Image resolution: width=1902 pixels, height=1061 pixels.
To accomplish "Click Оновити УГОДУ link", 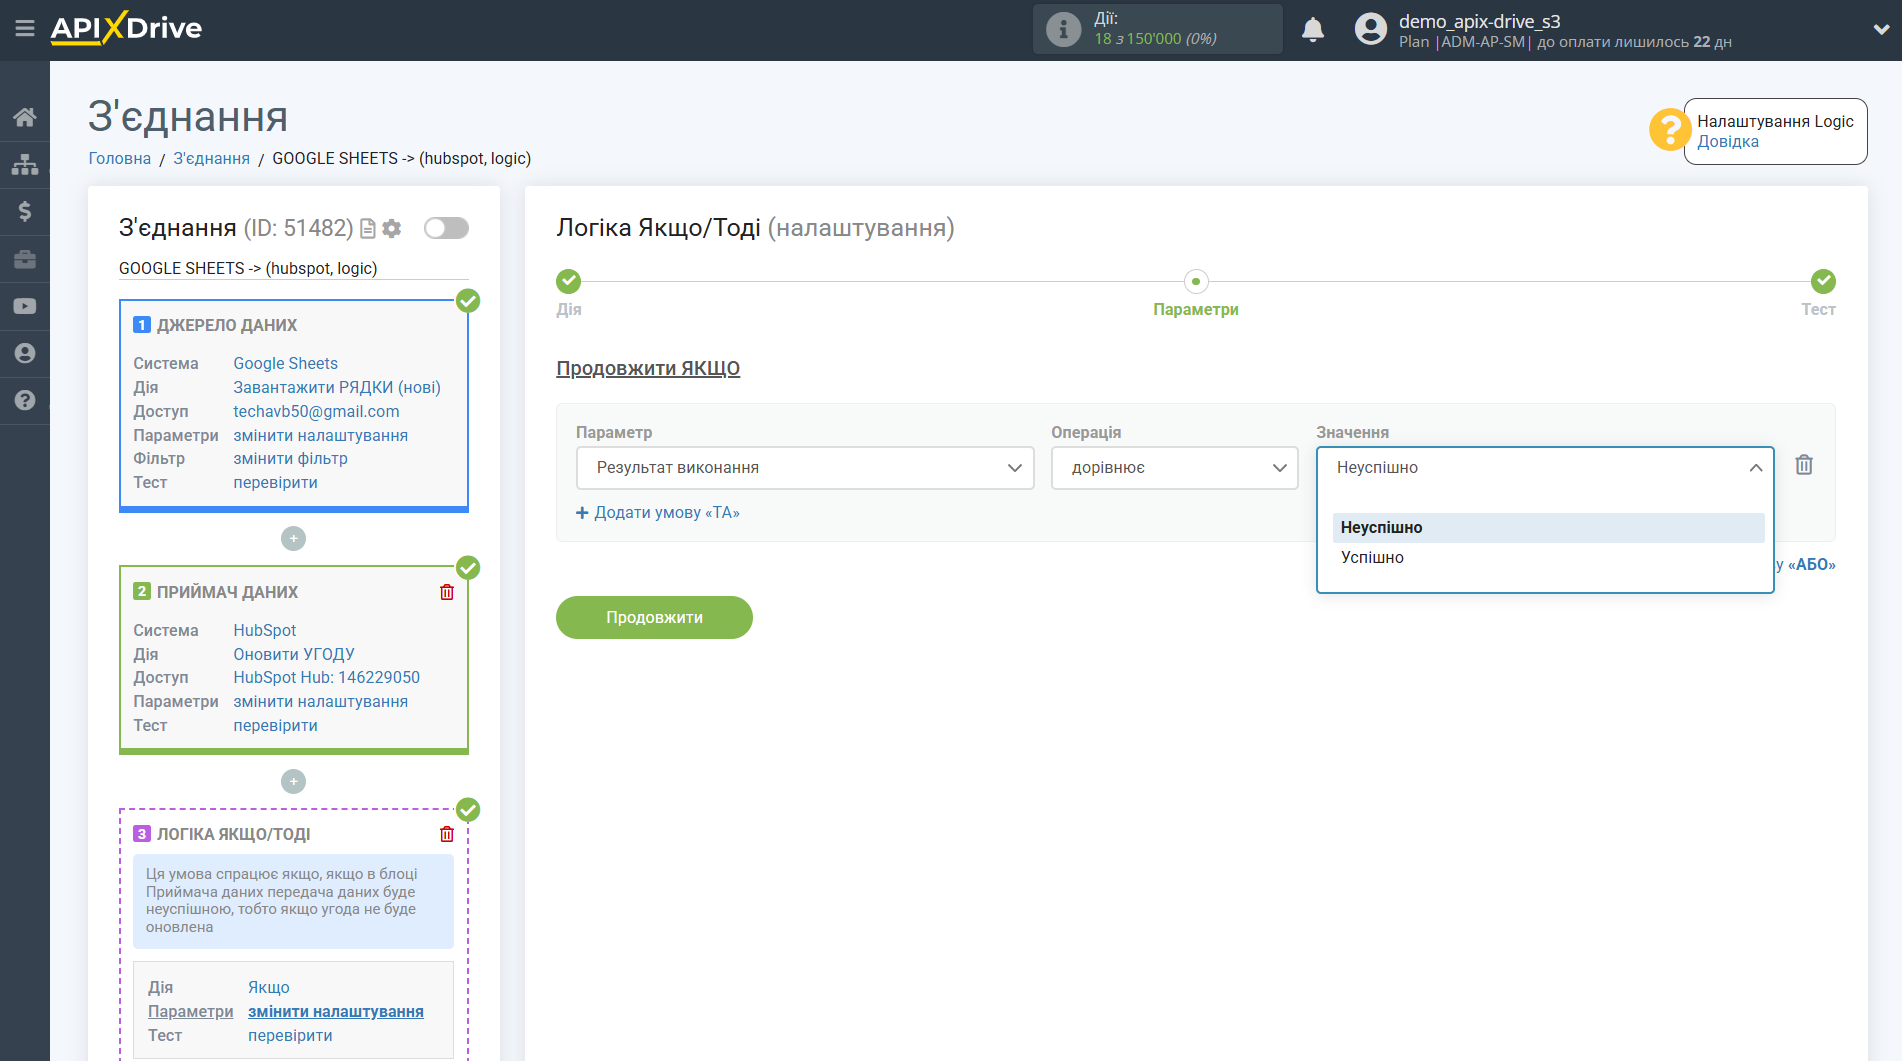I will 294,654.
